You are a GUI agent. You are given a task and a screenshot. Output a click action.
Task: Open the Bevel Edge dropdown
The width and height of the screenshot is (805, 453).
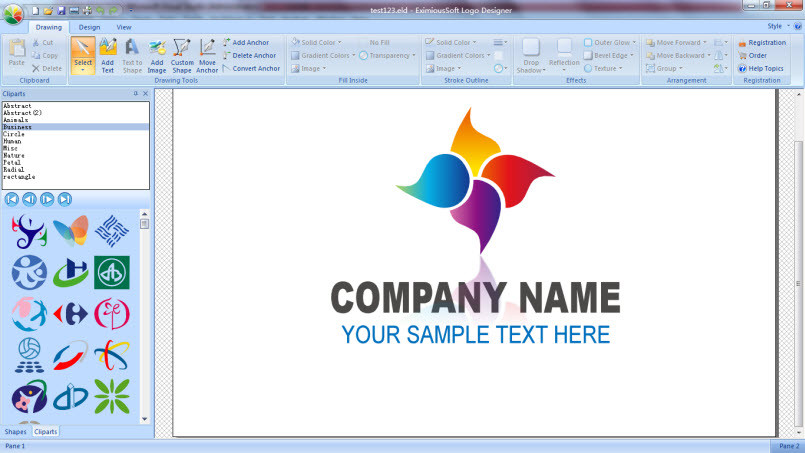609,55
